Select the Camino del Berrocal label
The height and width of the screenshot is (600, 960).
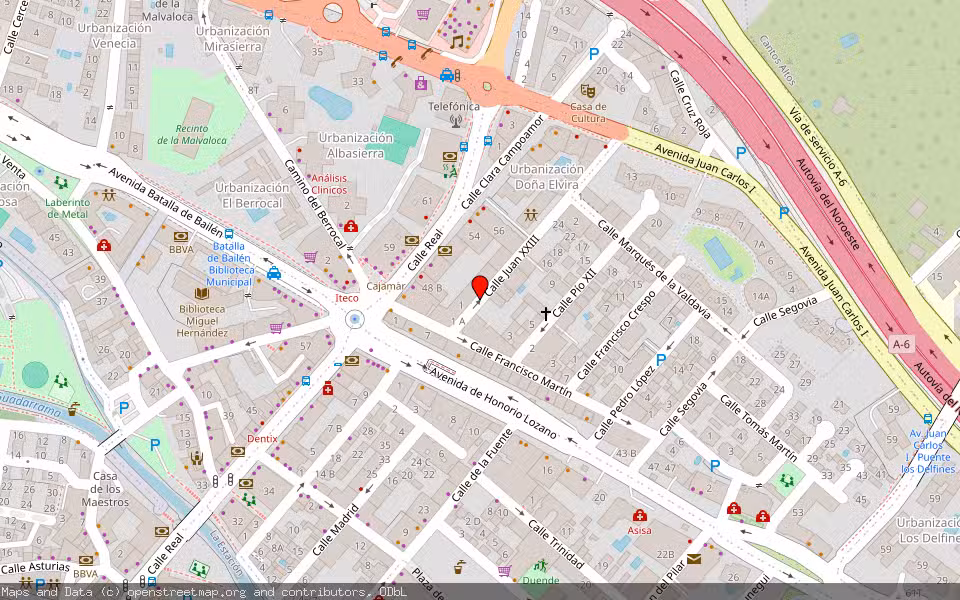(315, 204)
